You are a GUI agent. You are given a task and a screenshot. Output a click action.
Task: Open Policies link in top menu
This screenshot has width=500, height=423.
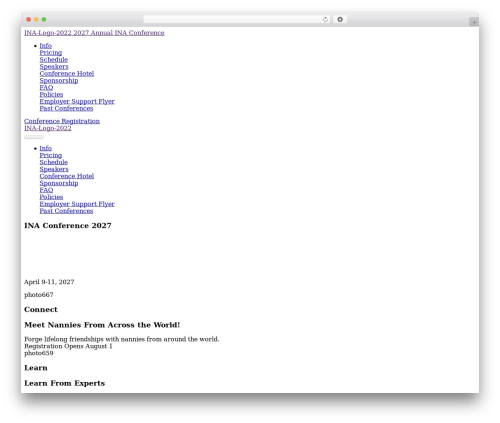[x=51, y=94]
